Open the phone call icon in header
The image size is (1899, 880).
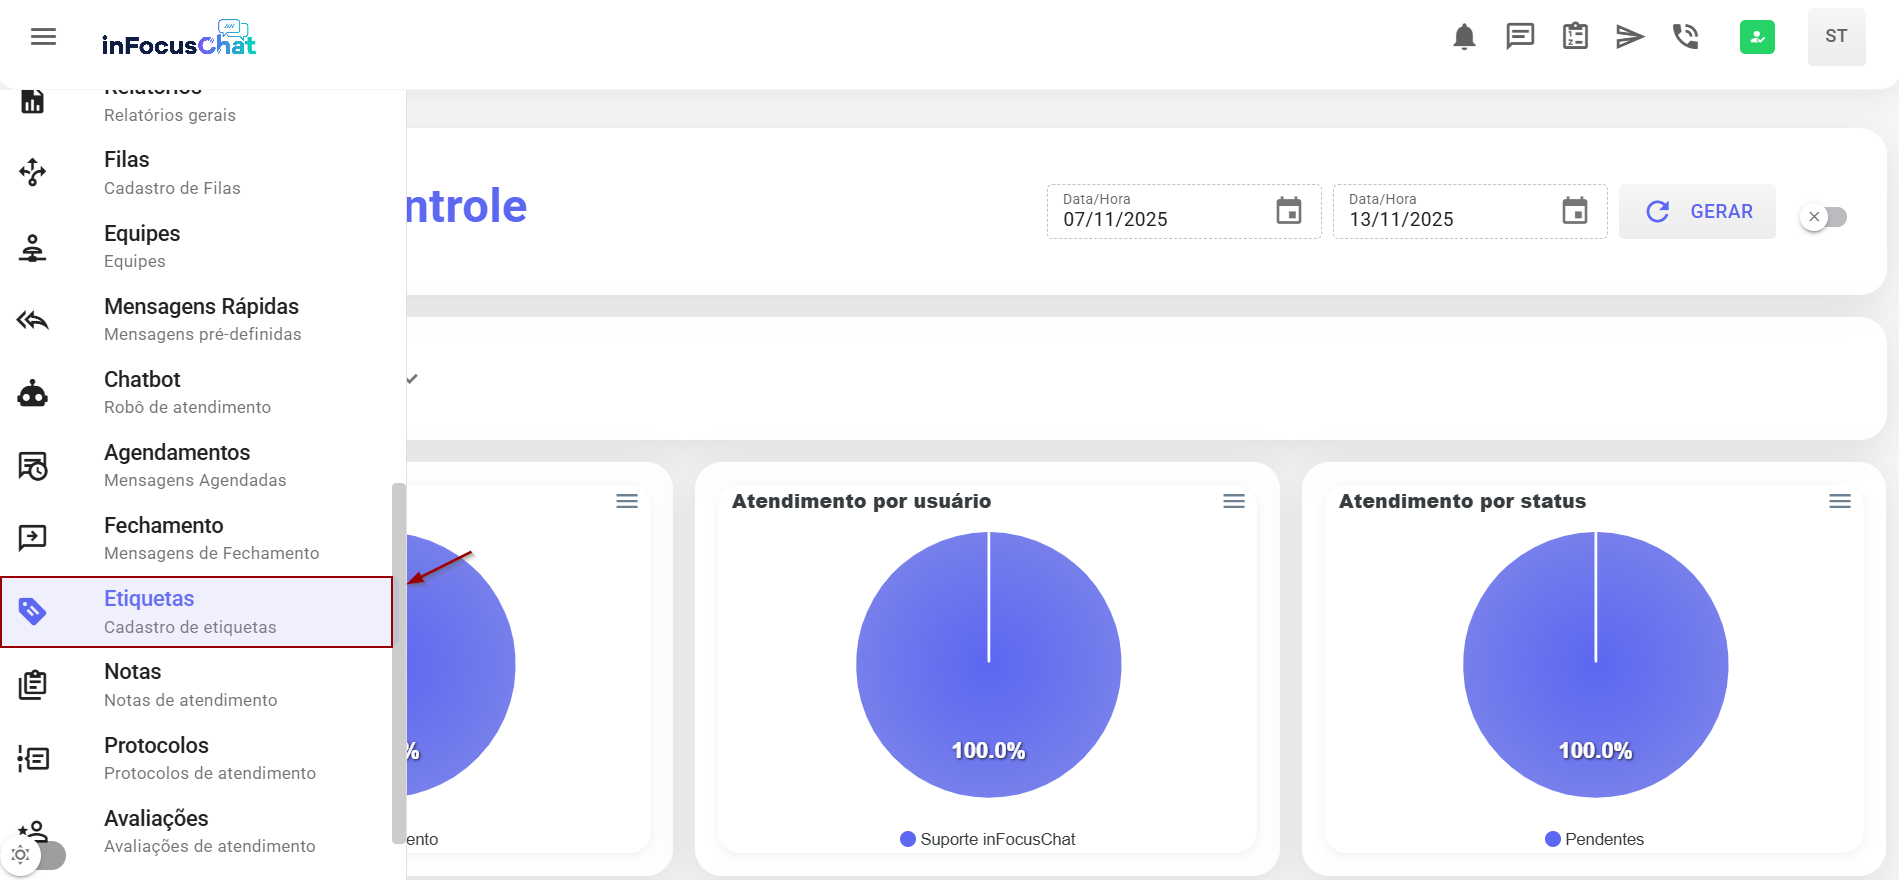[x=1686, y=37]
